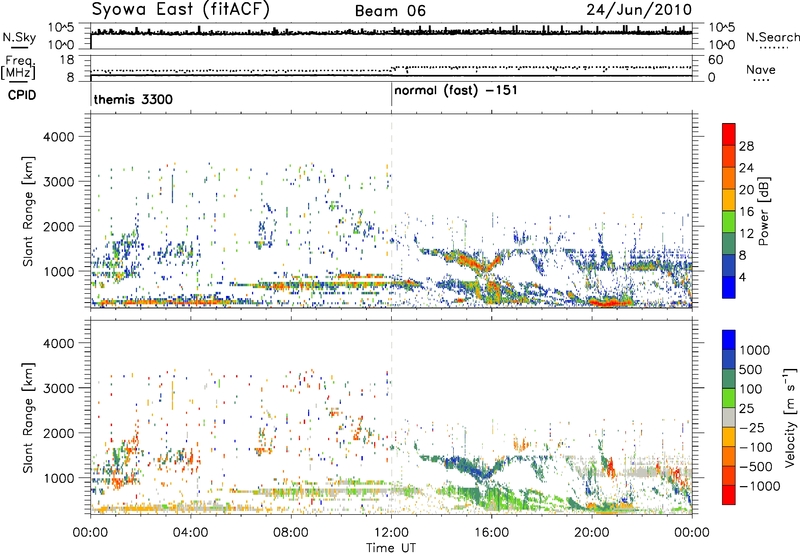
Task: Click the '3000' tick on velocity panel
Action: pyautogui.click(x=58, y=388)
